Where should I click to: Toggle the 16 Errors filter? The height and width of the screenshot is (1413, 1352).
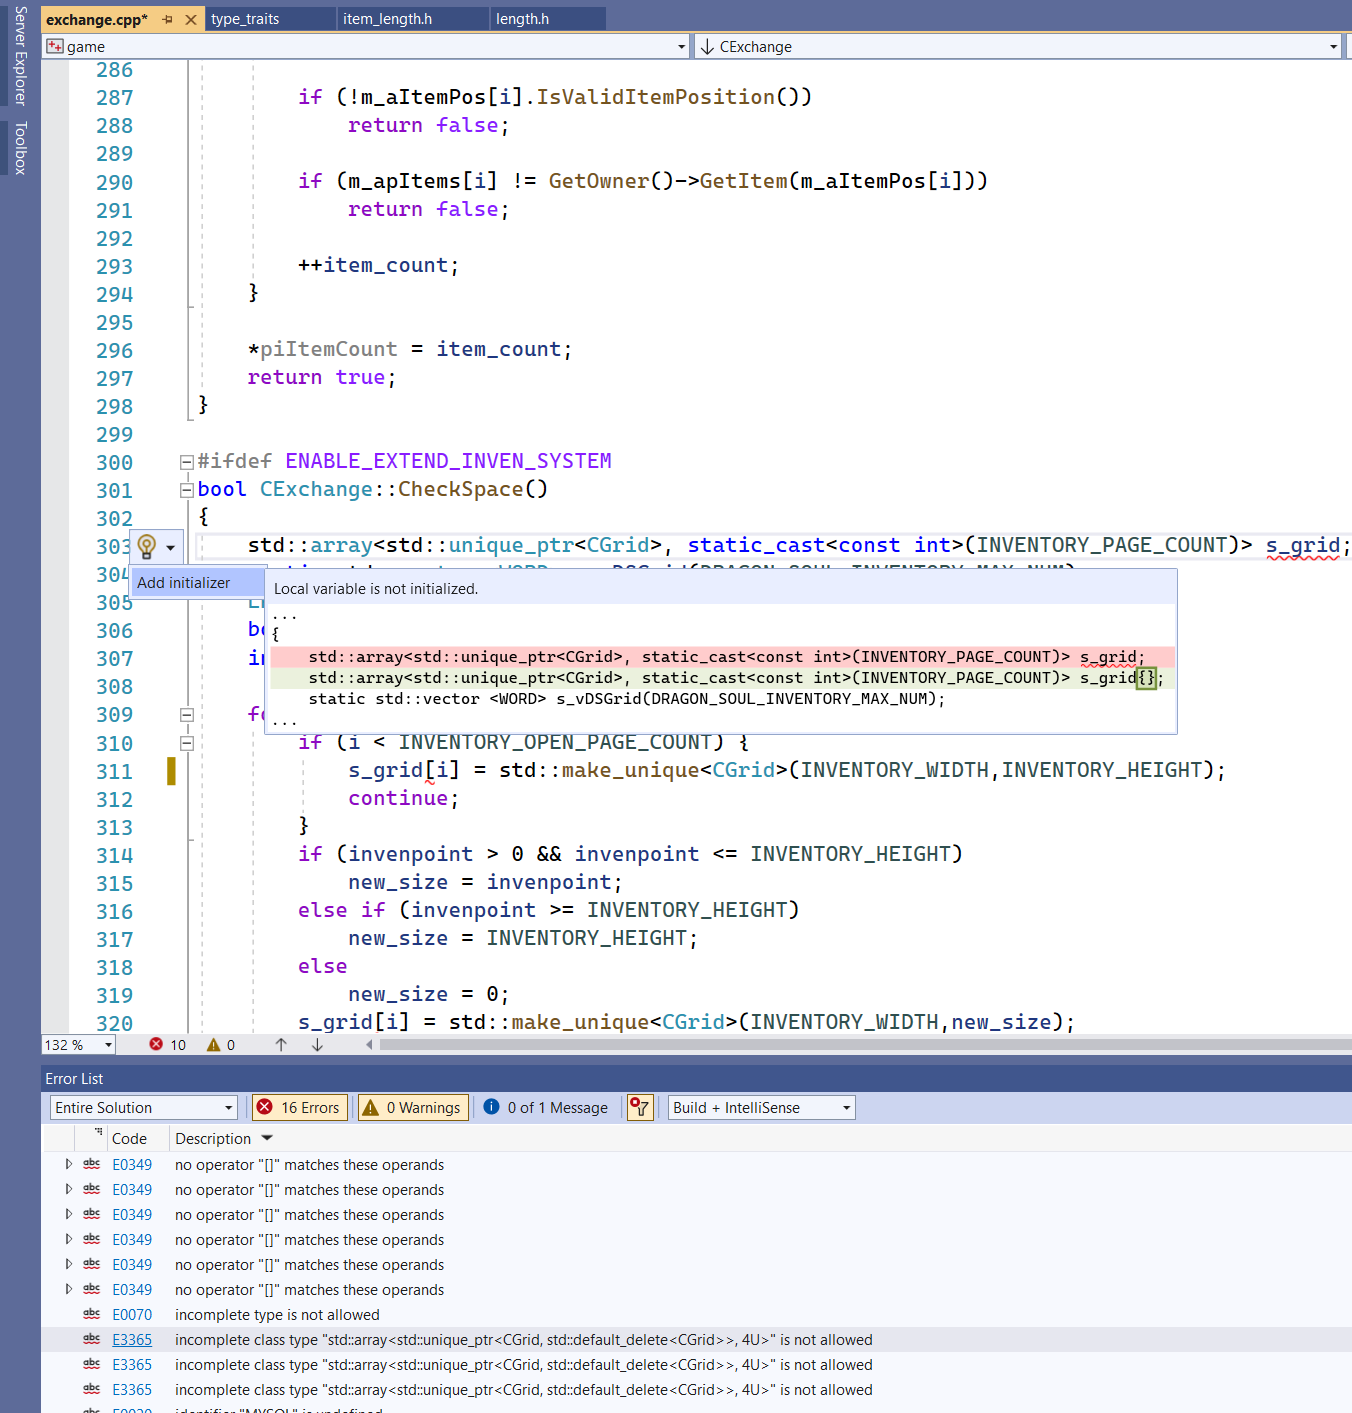click(x=299, y=1107)
